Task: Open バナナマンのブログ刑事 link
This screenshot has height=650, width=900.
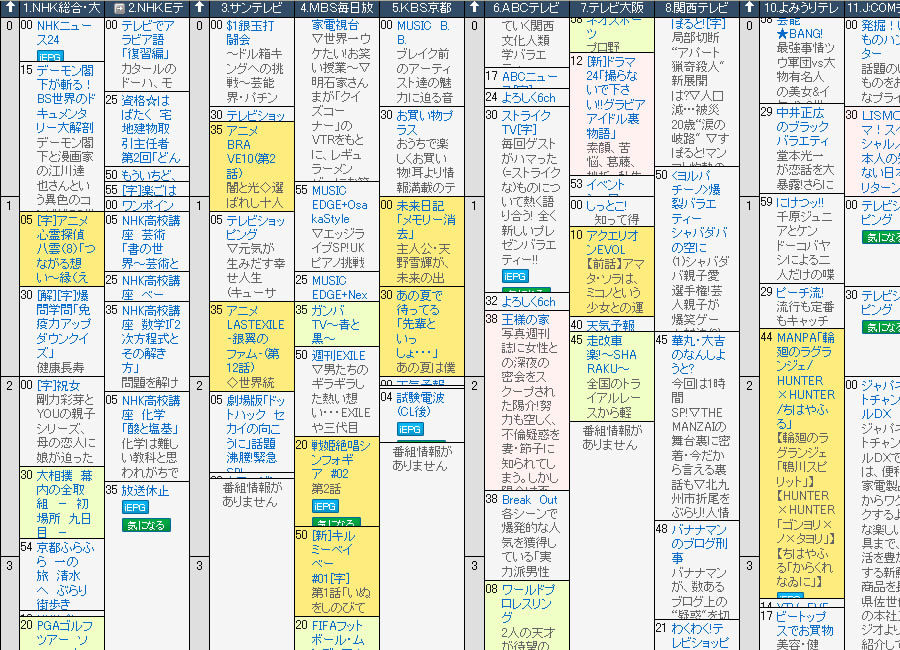Action: (x=699, y=543)
